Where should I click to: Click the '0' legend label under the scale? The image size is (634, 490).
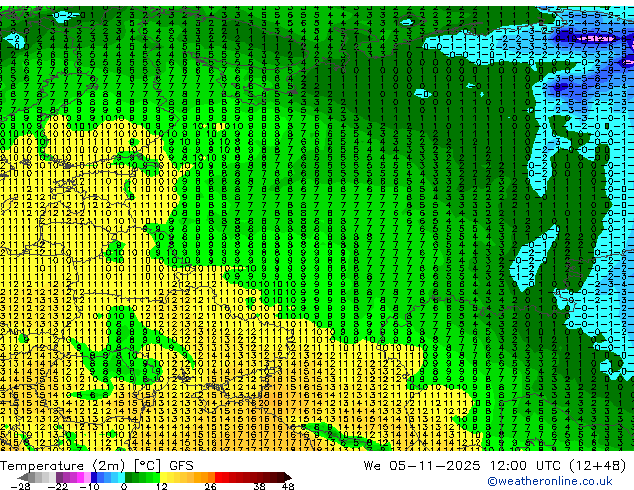124,486
